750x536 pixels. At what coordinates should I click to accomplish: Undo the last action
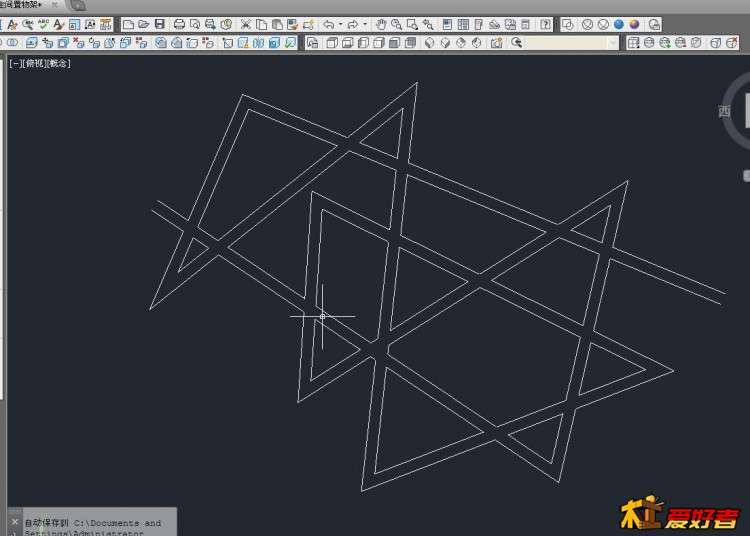pos(329,24)
